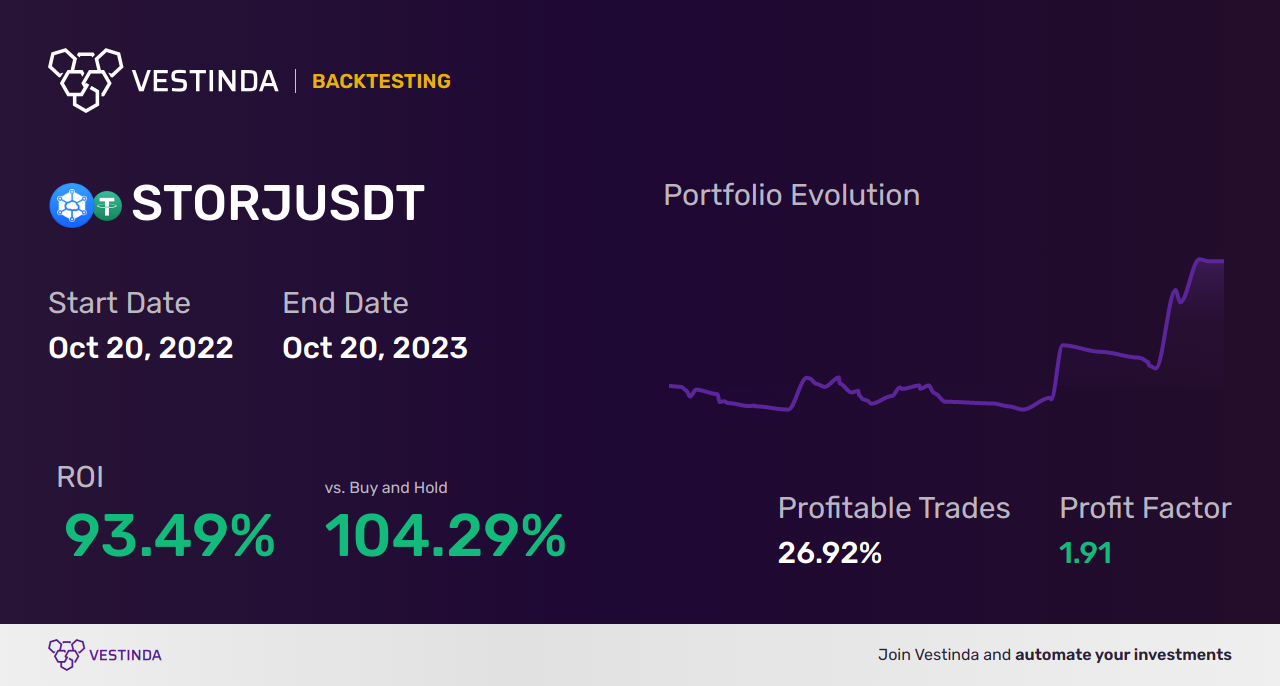Click the Portfolio Evolution heading
This screenshot has height=686, width=1280.
point(791,195)
